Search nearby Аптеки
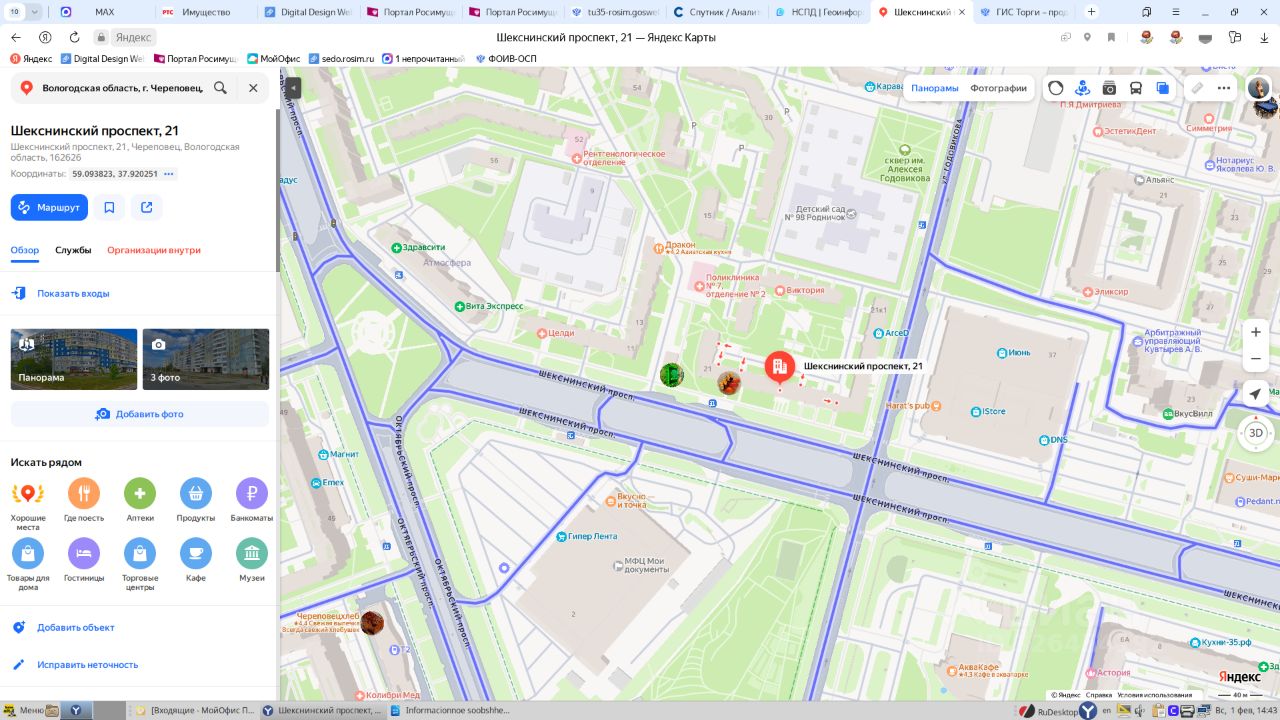 [140, 501]
